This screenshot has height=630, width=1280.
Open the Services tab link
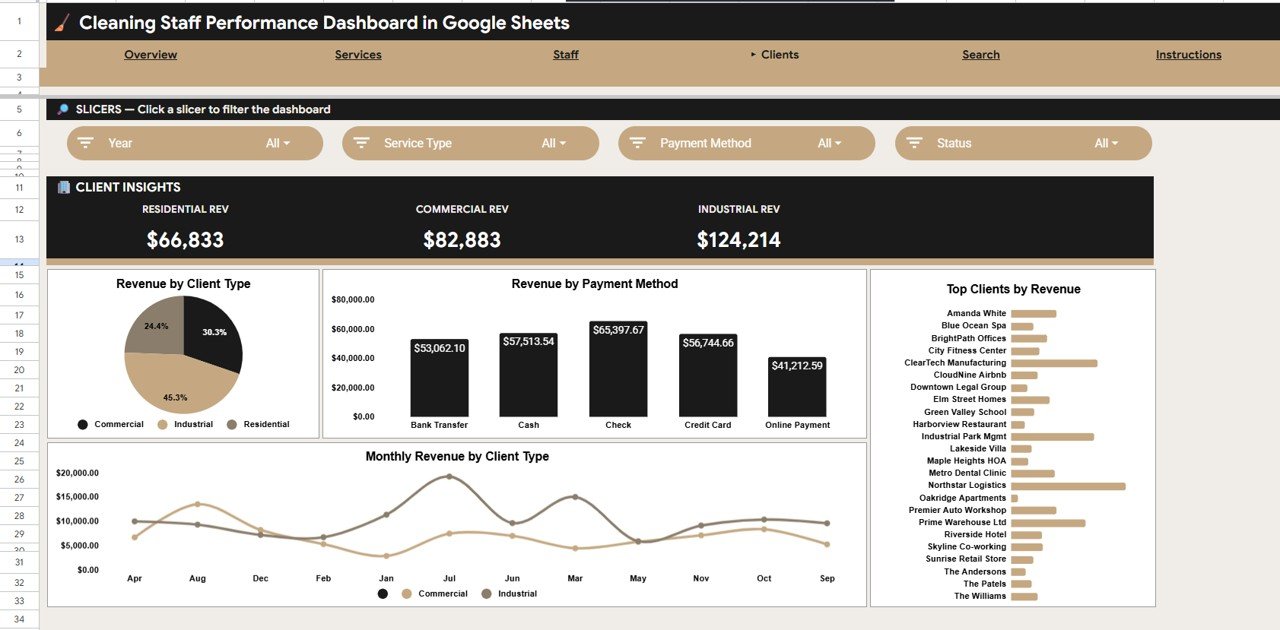pyautogui.click(x=358, y=55)
